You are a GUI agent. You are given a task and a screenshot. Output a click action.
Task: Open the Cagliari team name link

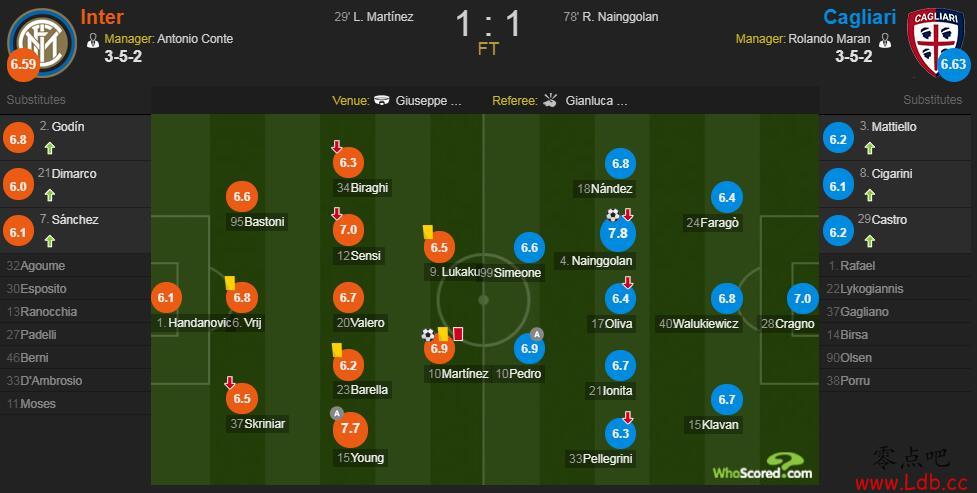(859, 17)
